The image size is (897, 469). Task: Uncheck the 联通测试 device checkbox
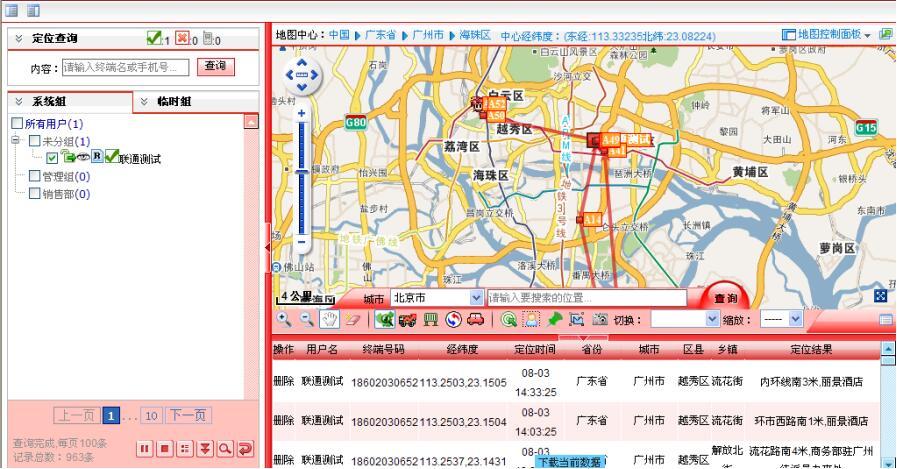[x=52, y=158]
